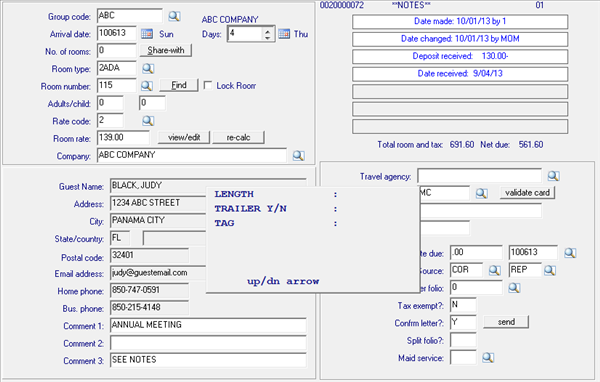Click the view/edit rate button
Screen dimensions: 600x382
pos(184,137)
